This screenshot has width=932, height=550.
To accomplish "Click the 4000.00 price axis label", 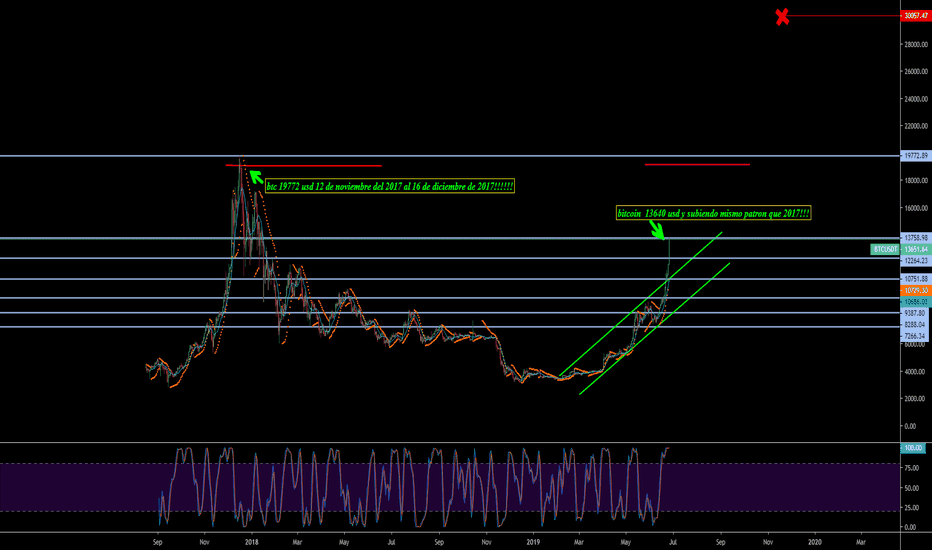I will click(x=915, y=372).
